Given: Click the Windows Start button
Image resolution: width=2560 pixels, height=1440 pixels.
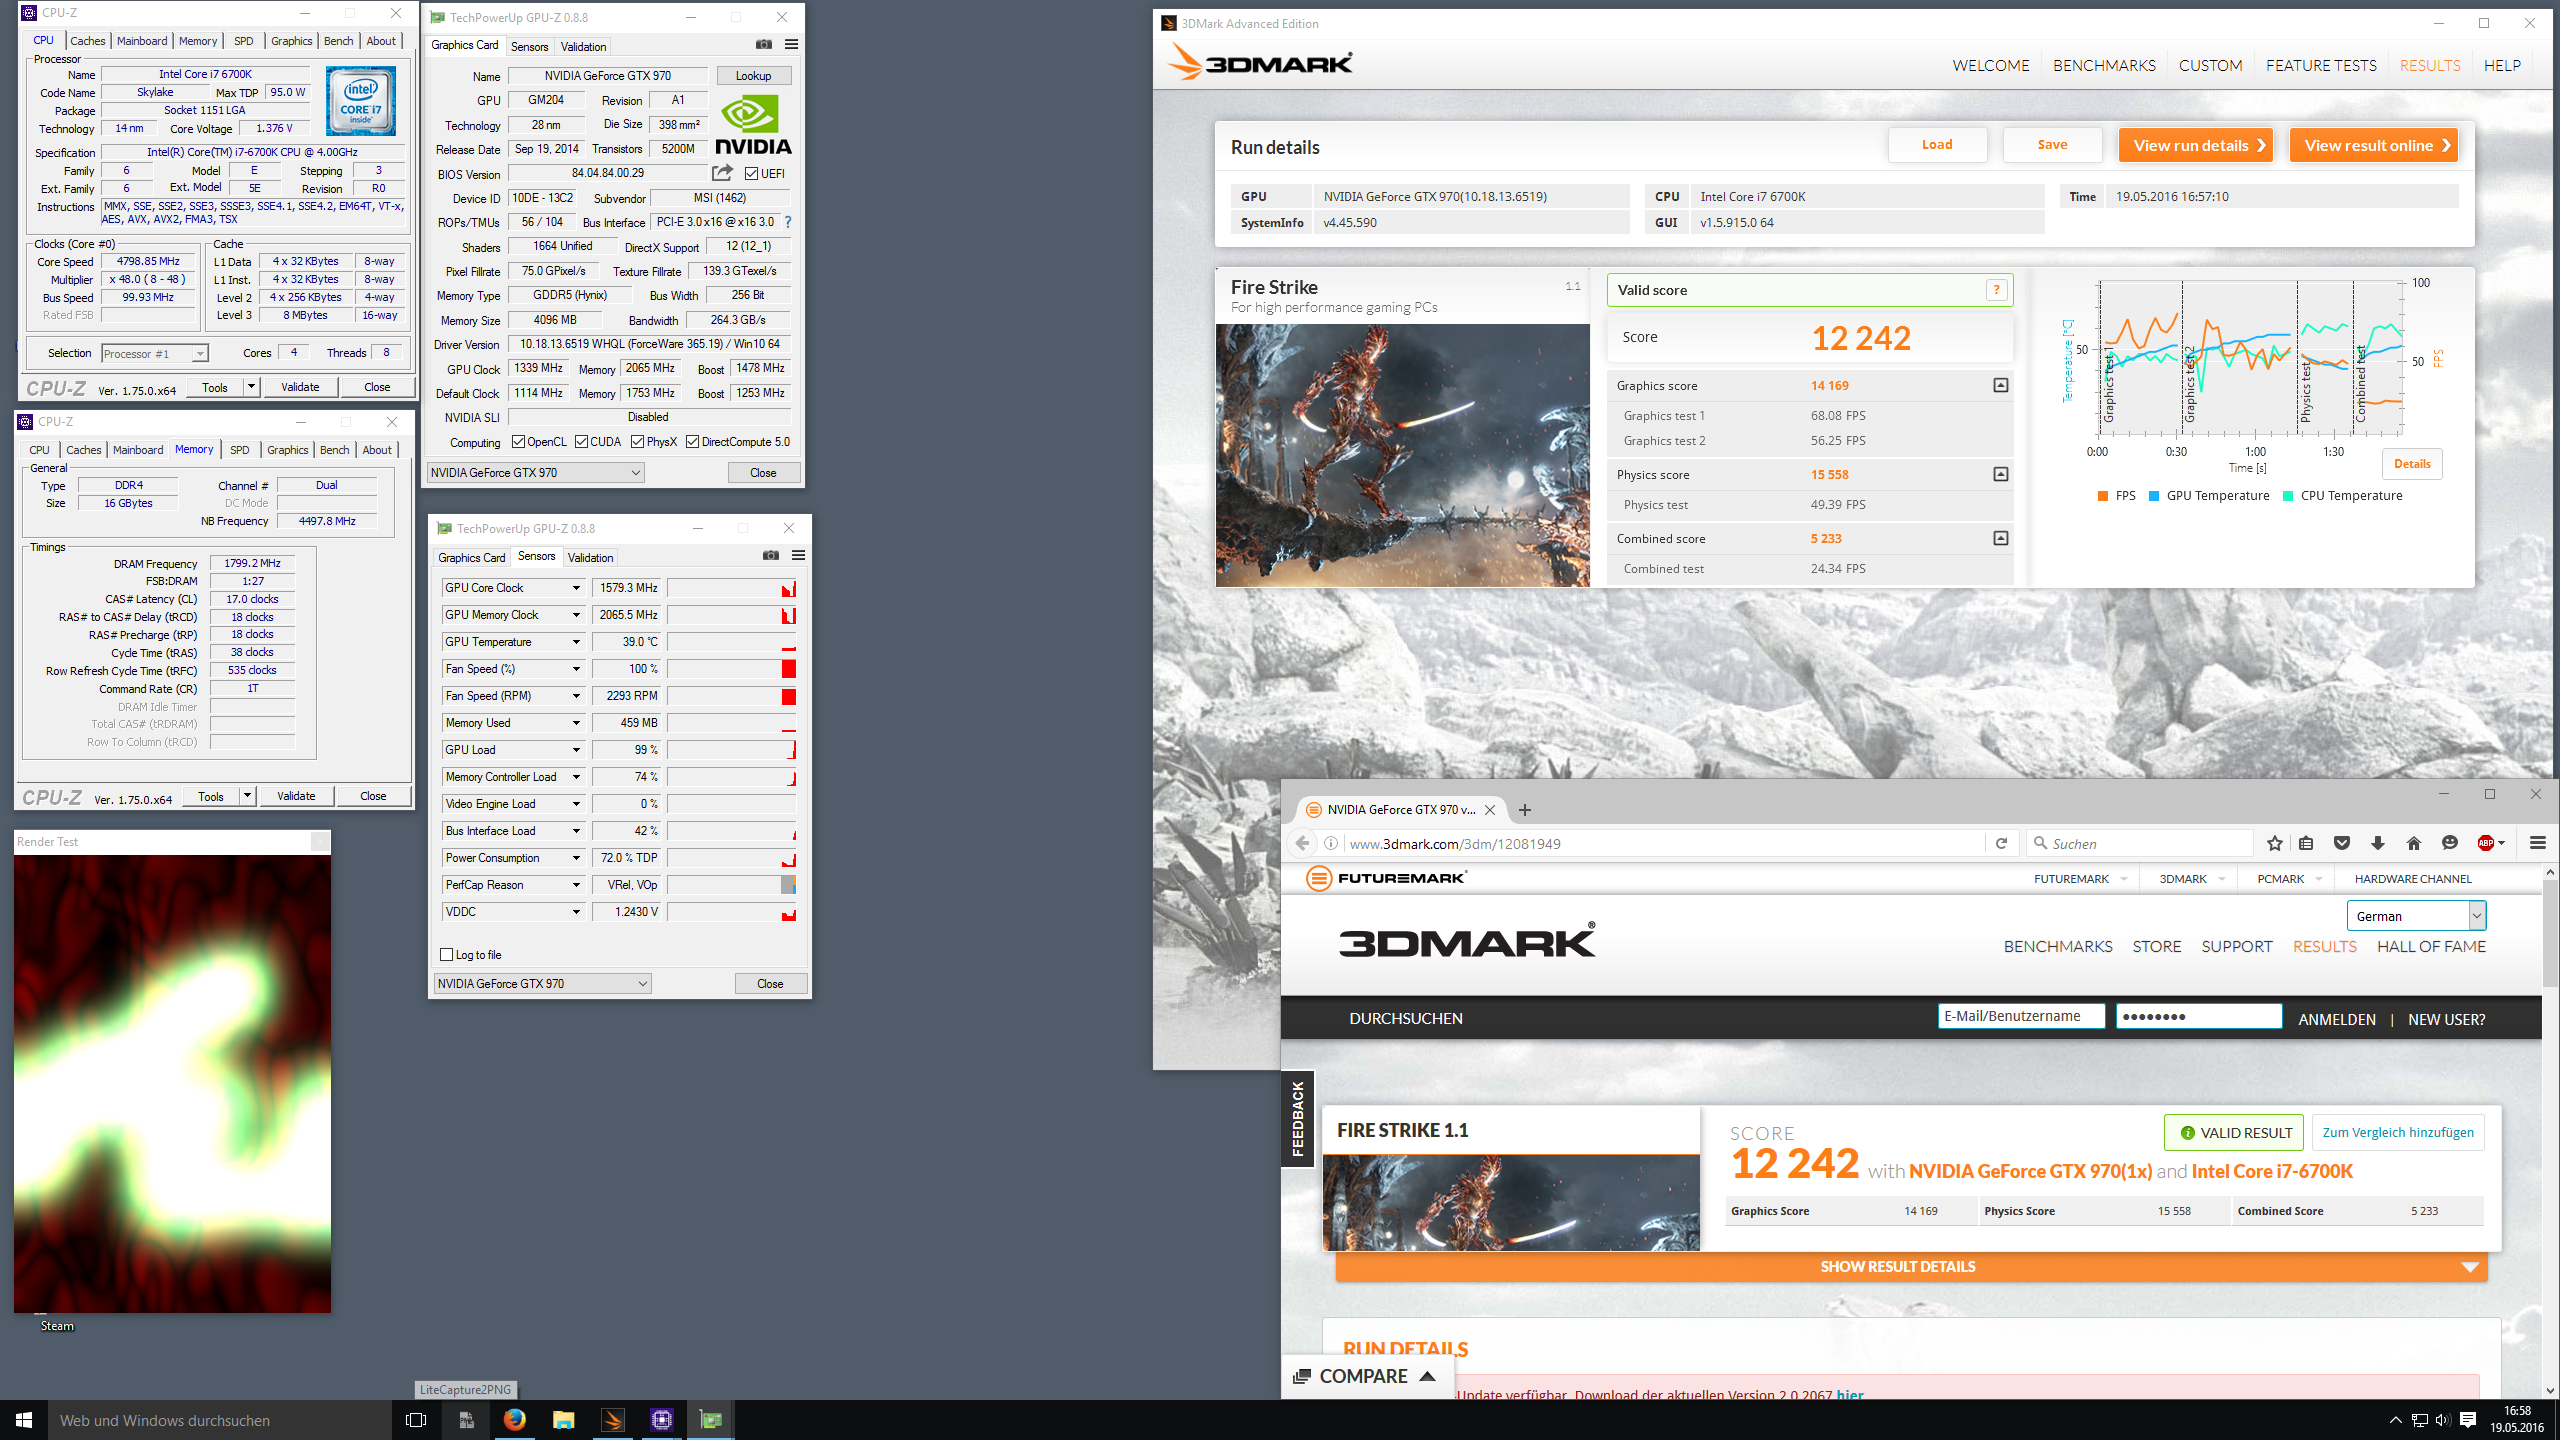Looking at the screenshot, I should coord(24,1420).
